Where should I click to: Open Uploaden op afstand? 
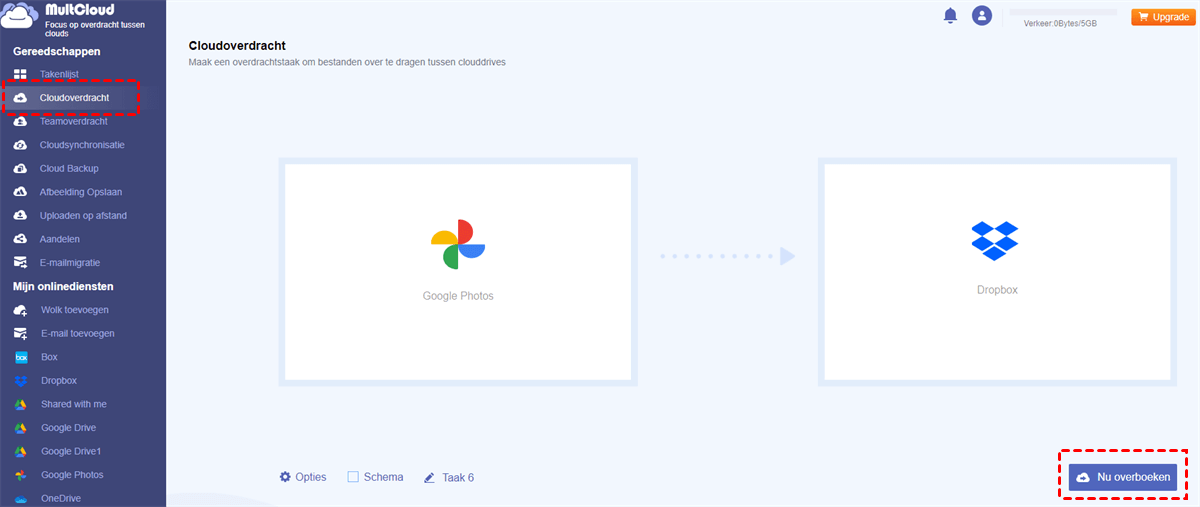point(83,215)
